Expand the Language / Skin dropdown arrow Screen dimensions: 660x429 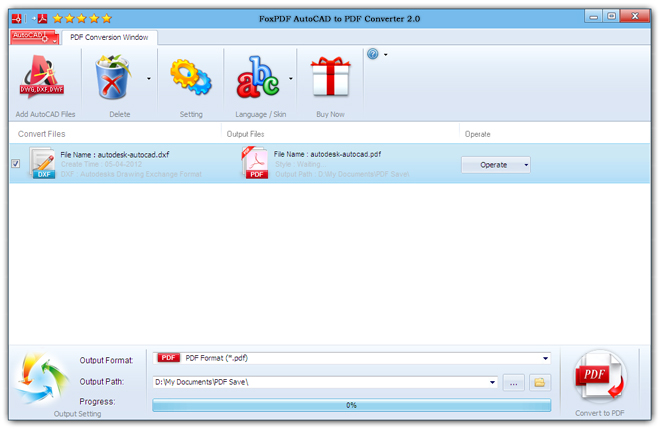click(291, 78)
